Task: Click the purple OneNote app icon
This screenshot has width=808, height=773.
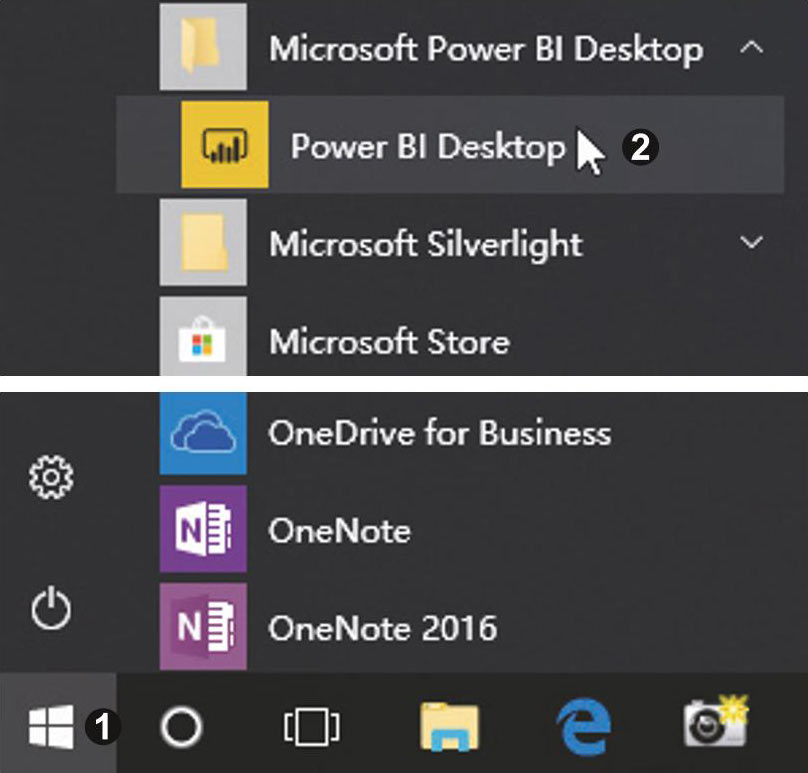Action: [203, 529]
